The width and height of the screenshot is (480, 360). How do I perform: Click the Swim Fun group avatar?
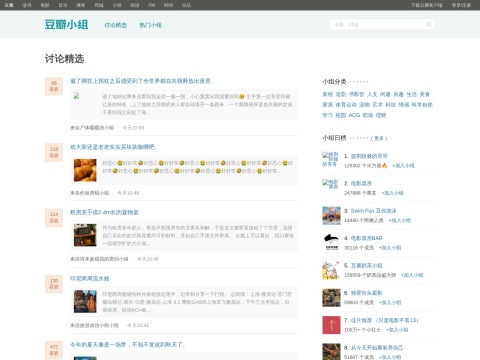coord(331,215)
